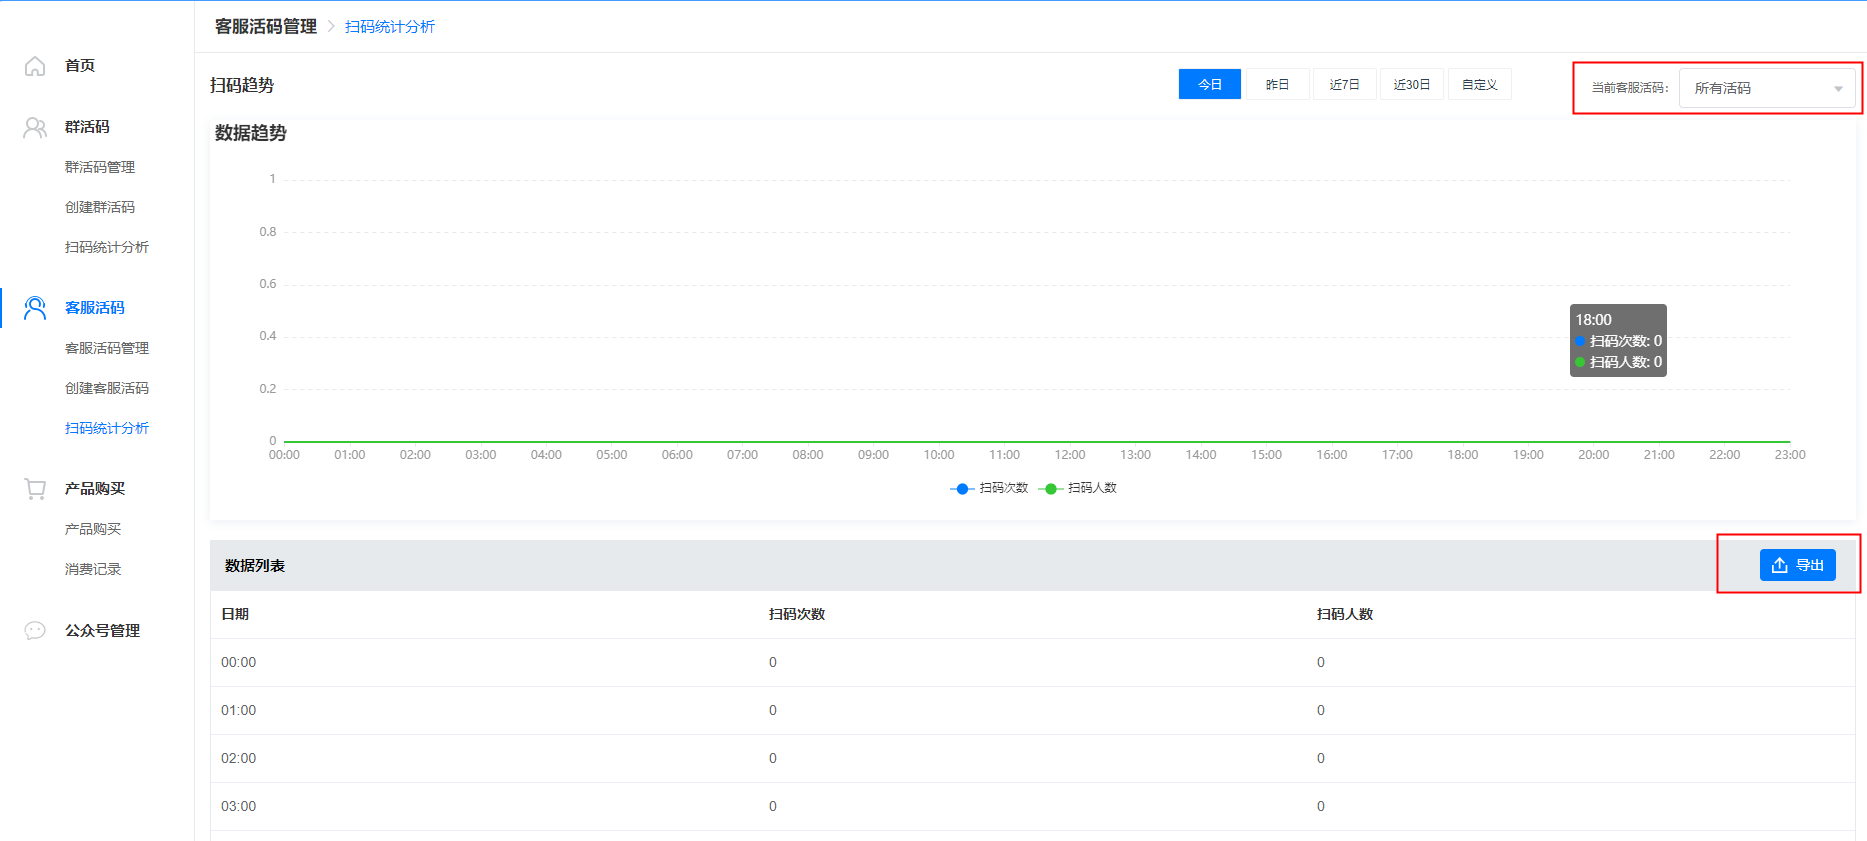Image resolution: width=1867 pixels, height=841 pixels.
Task: Open 创建群活码 submenu item
Action: pos(100,207)
